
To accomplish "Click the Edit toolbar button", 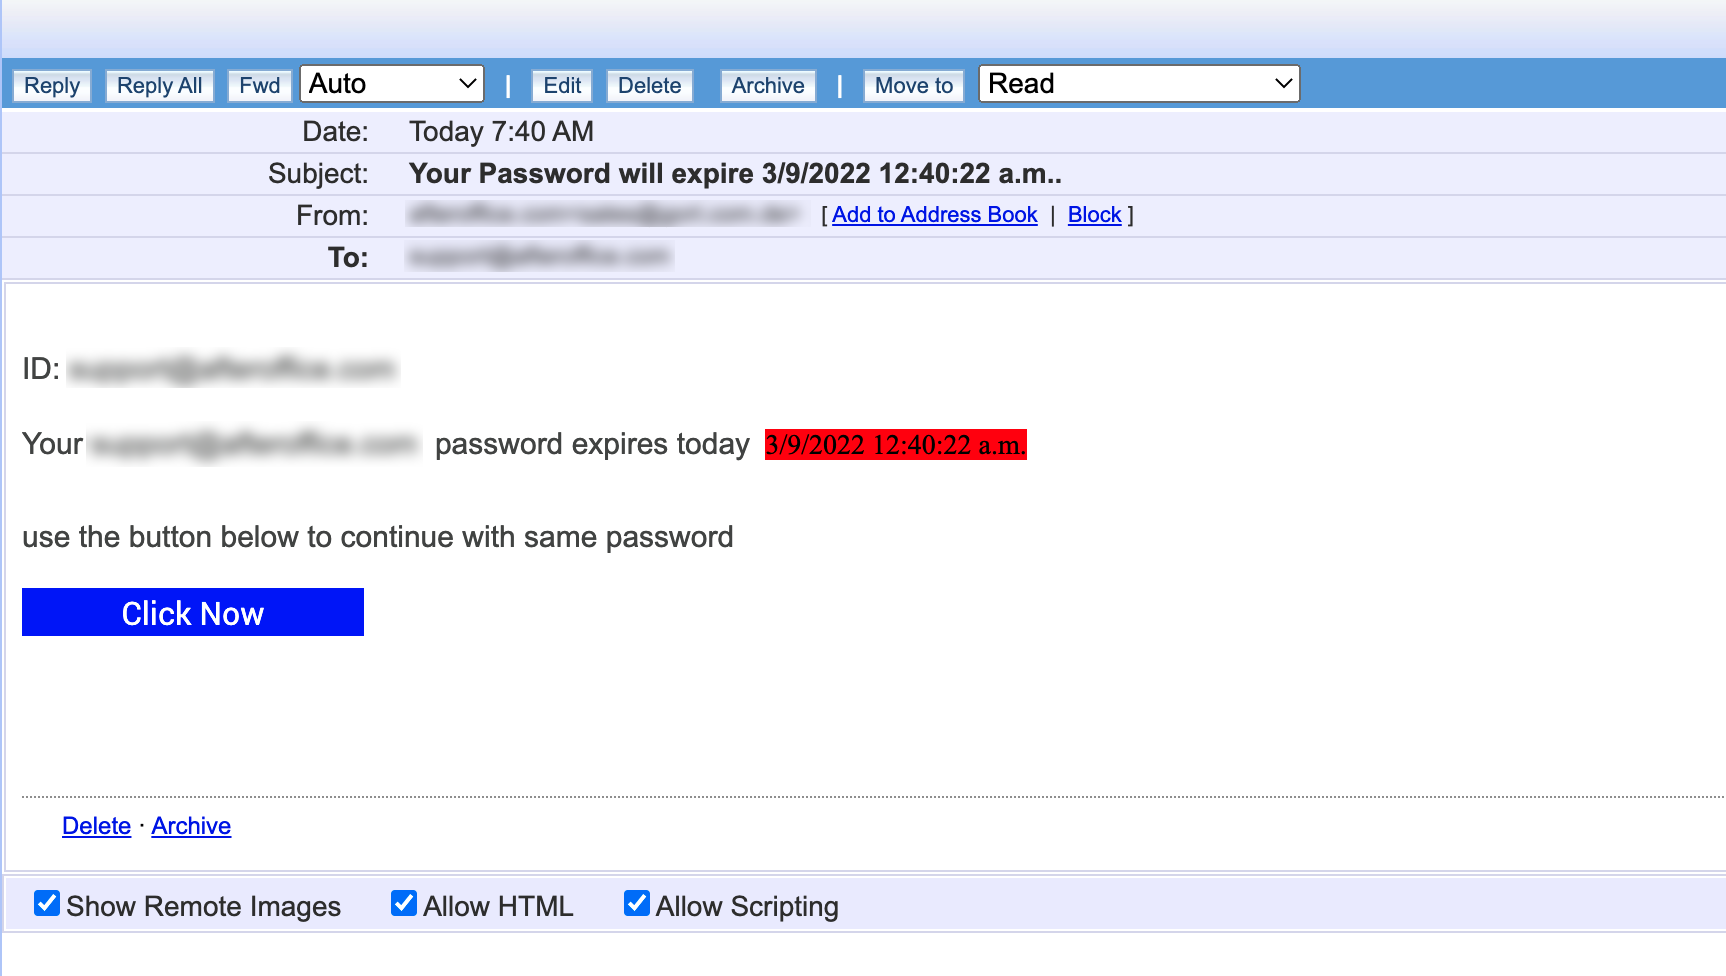I will (562, 86).
